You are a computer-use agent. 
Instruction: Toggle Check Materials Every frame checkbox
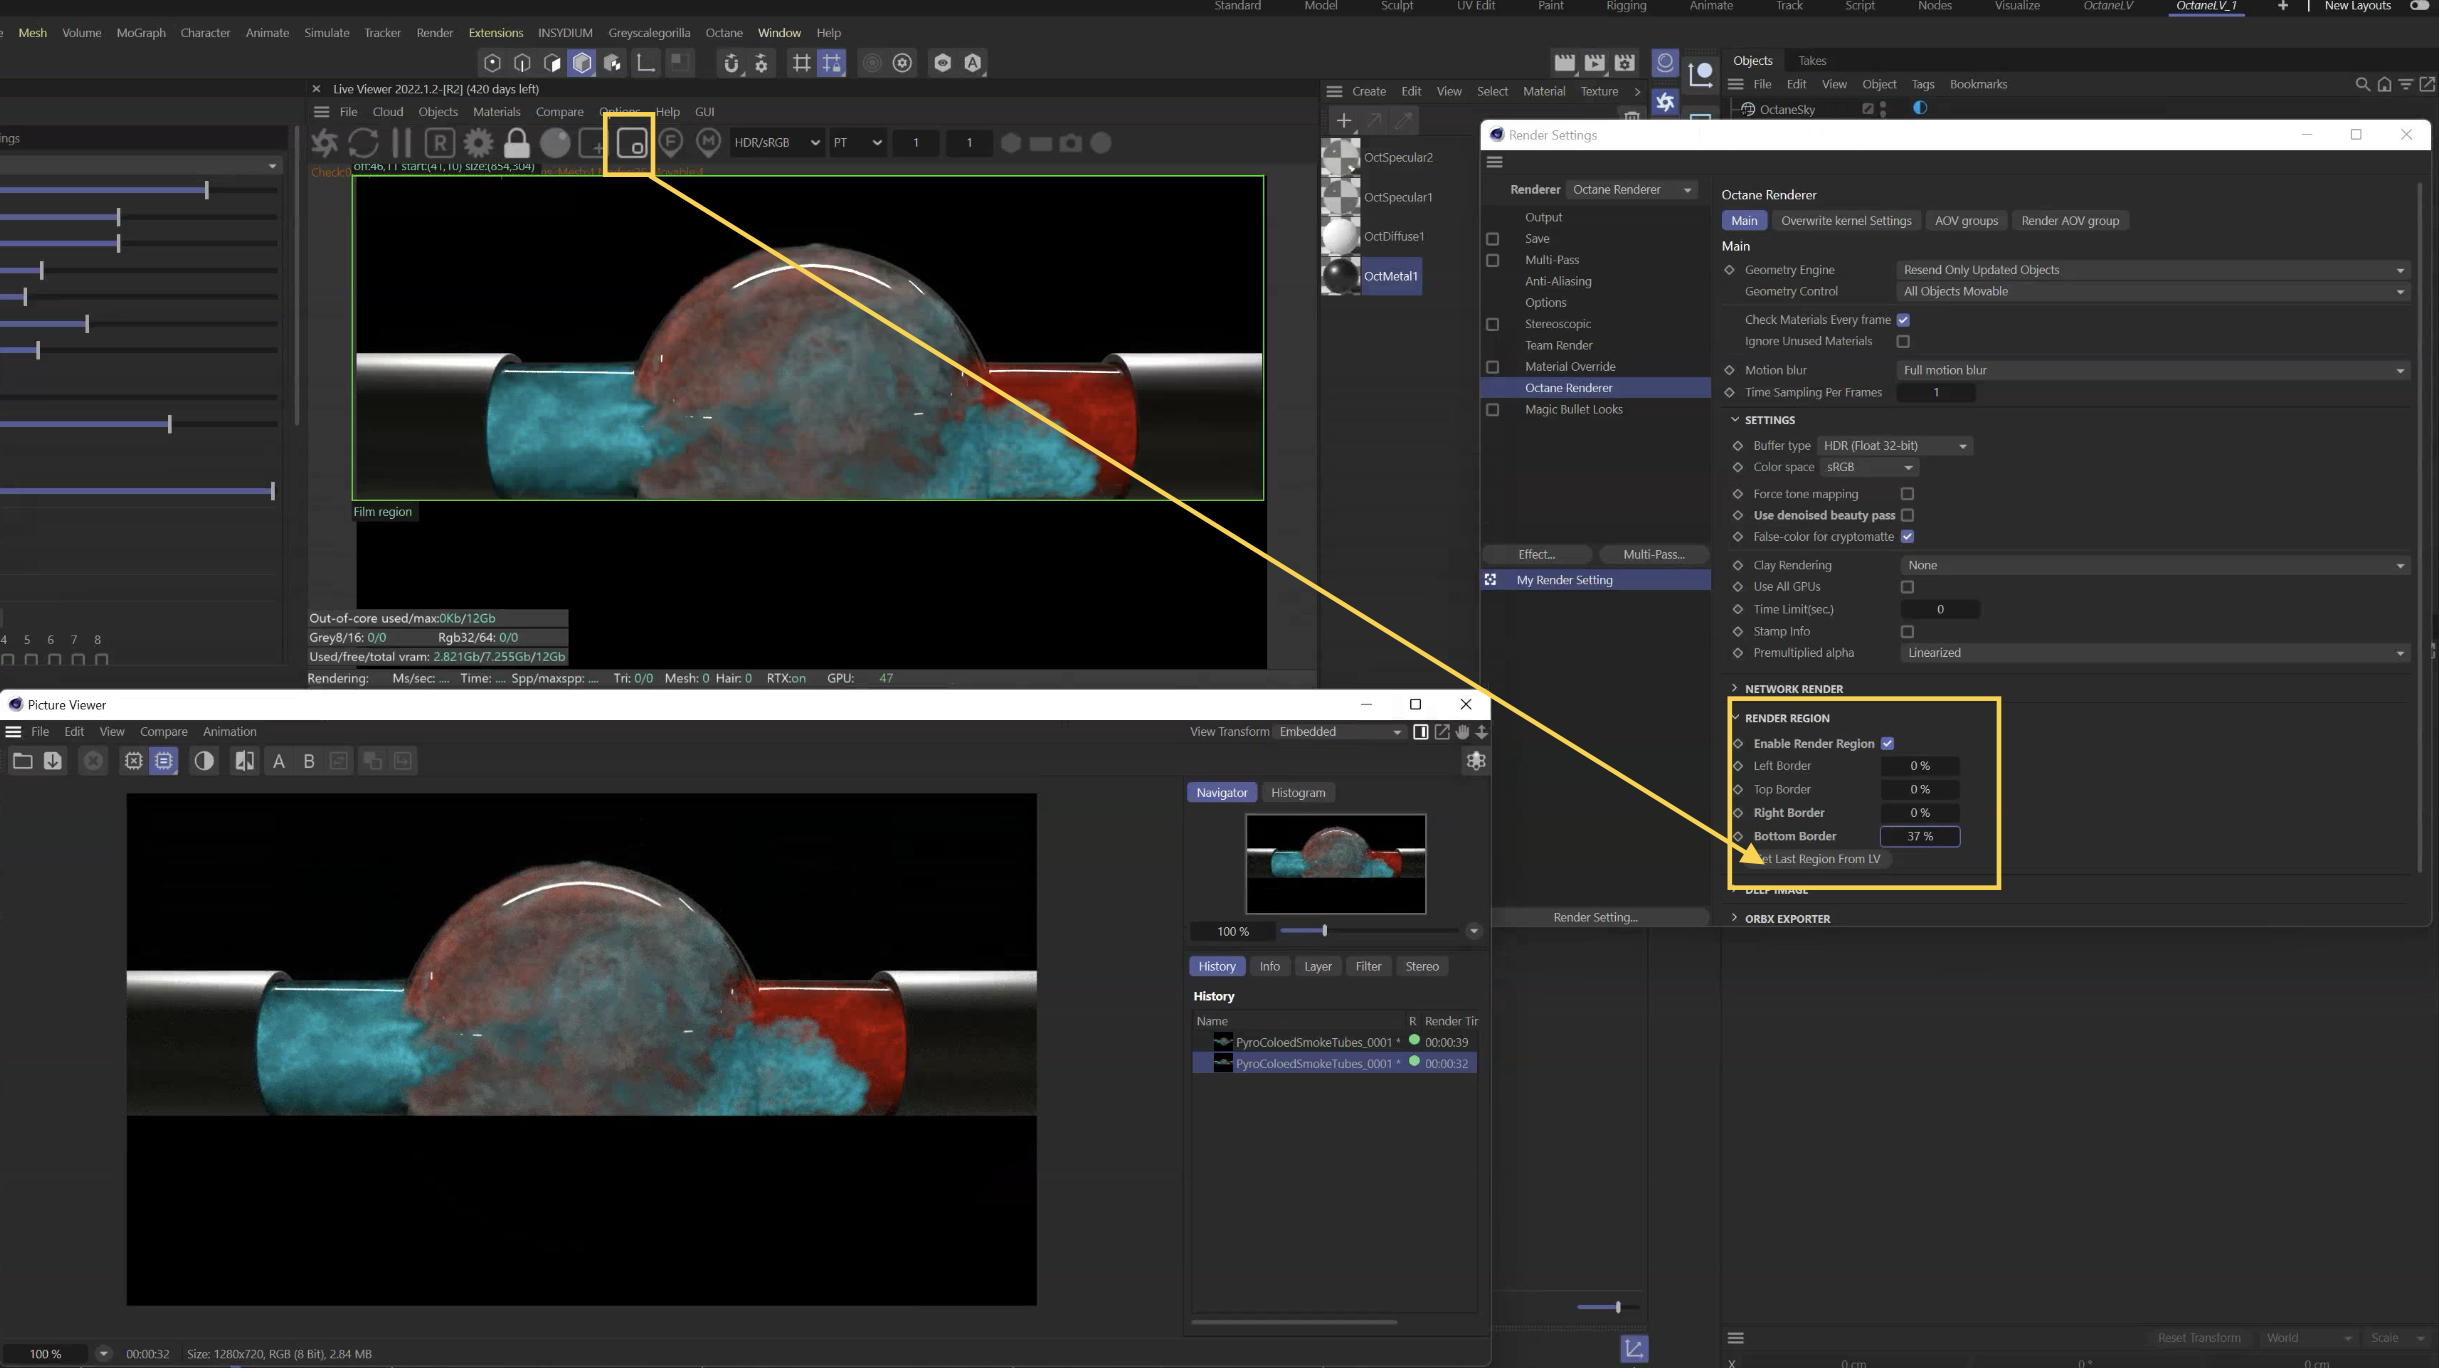1903,320
